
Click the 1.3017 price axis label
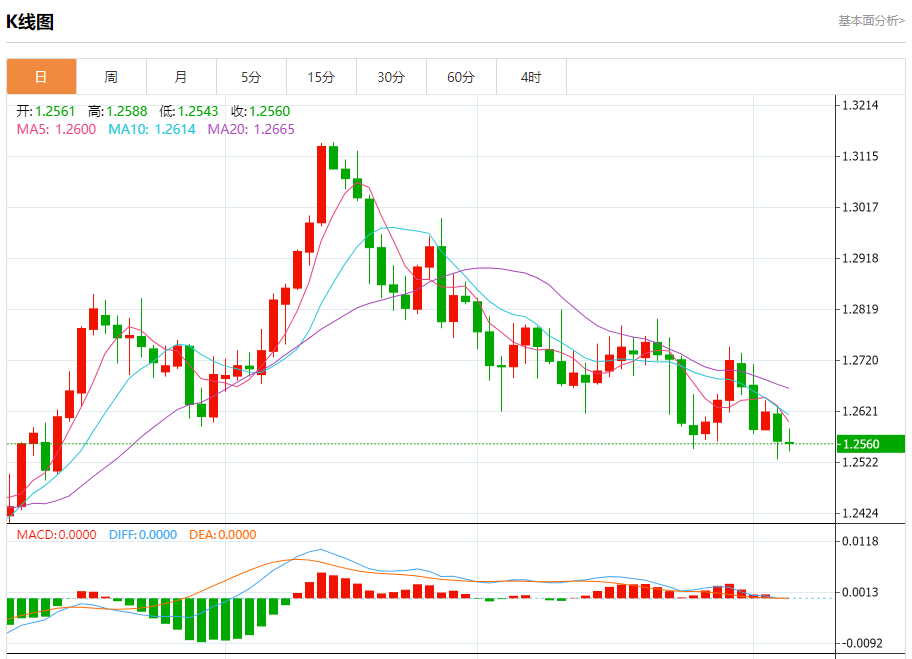click(860, 207)
